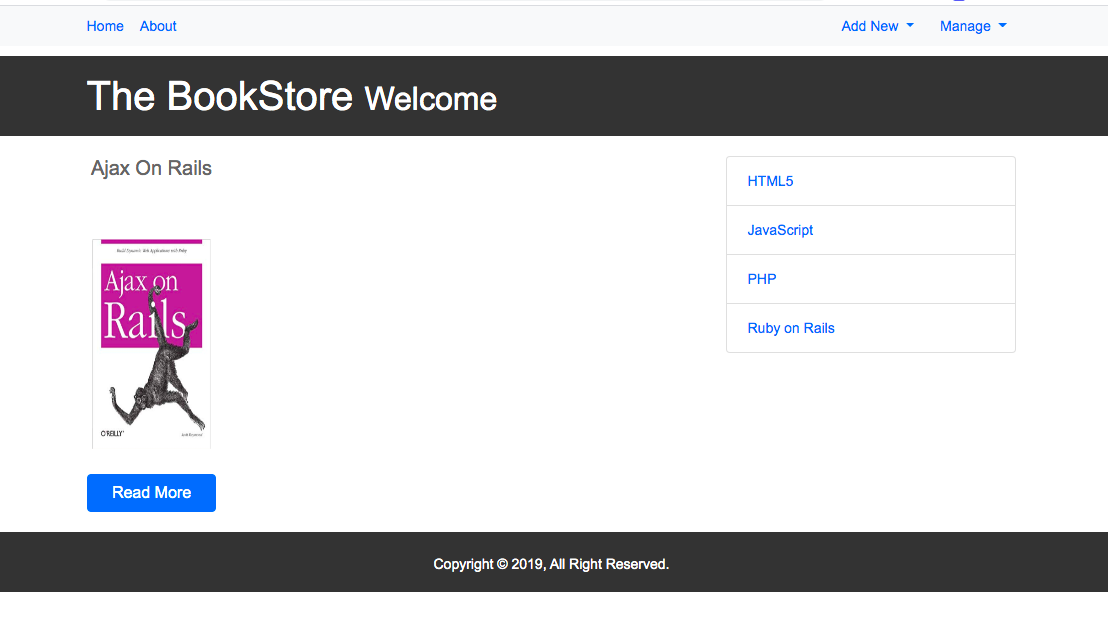Click the Welcome subtitle text
Image resolution: width=1108 pixels, height=620 pixels.
(x=430, y=99)
